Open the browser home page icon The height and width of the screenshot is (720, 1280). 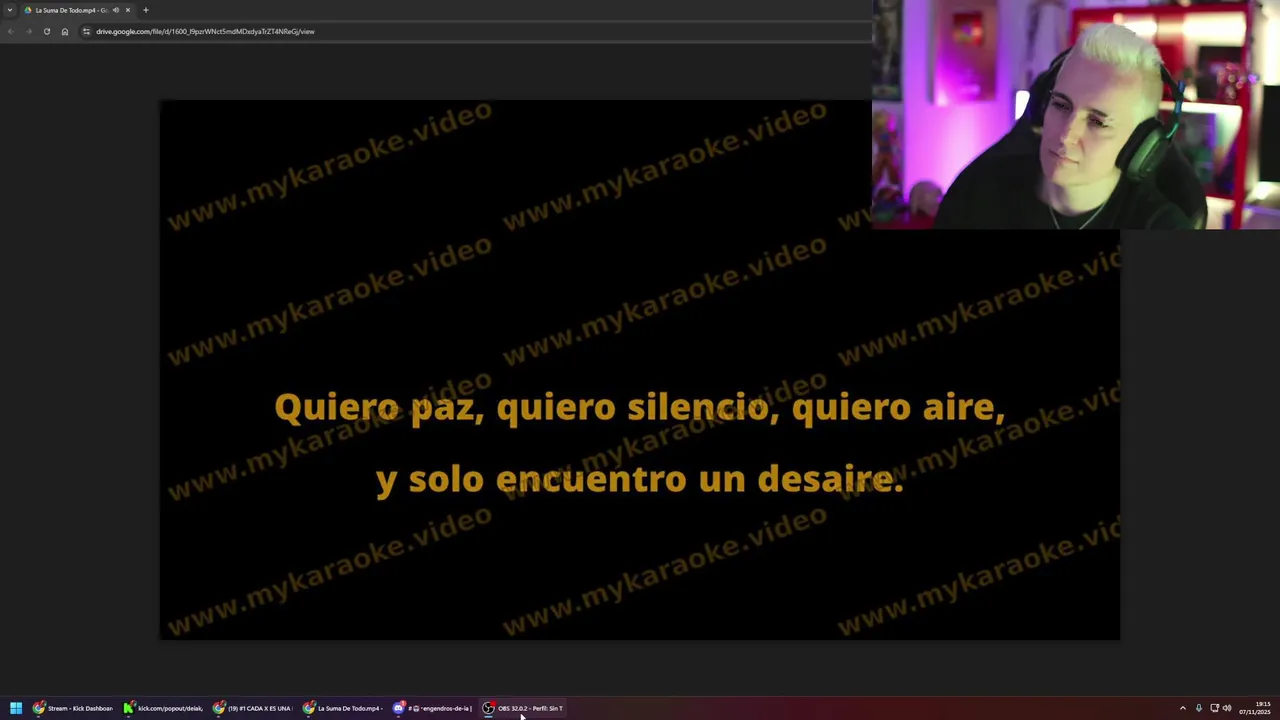coord(65,31)
